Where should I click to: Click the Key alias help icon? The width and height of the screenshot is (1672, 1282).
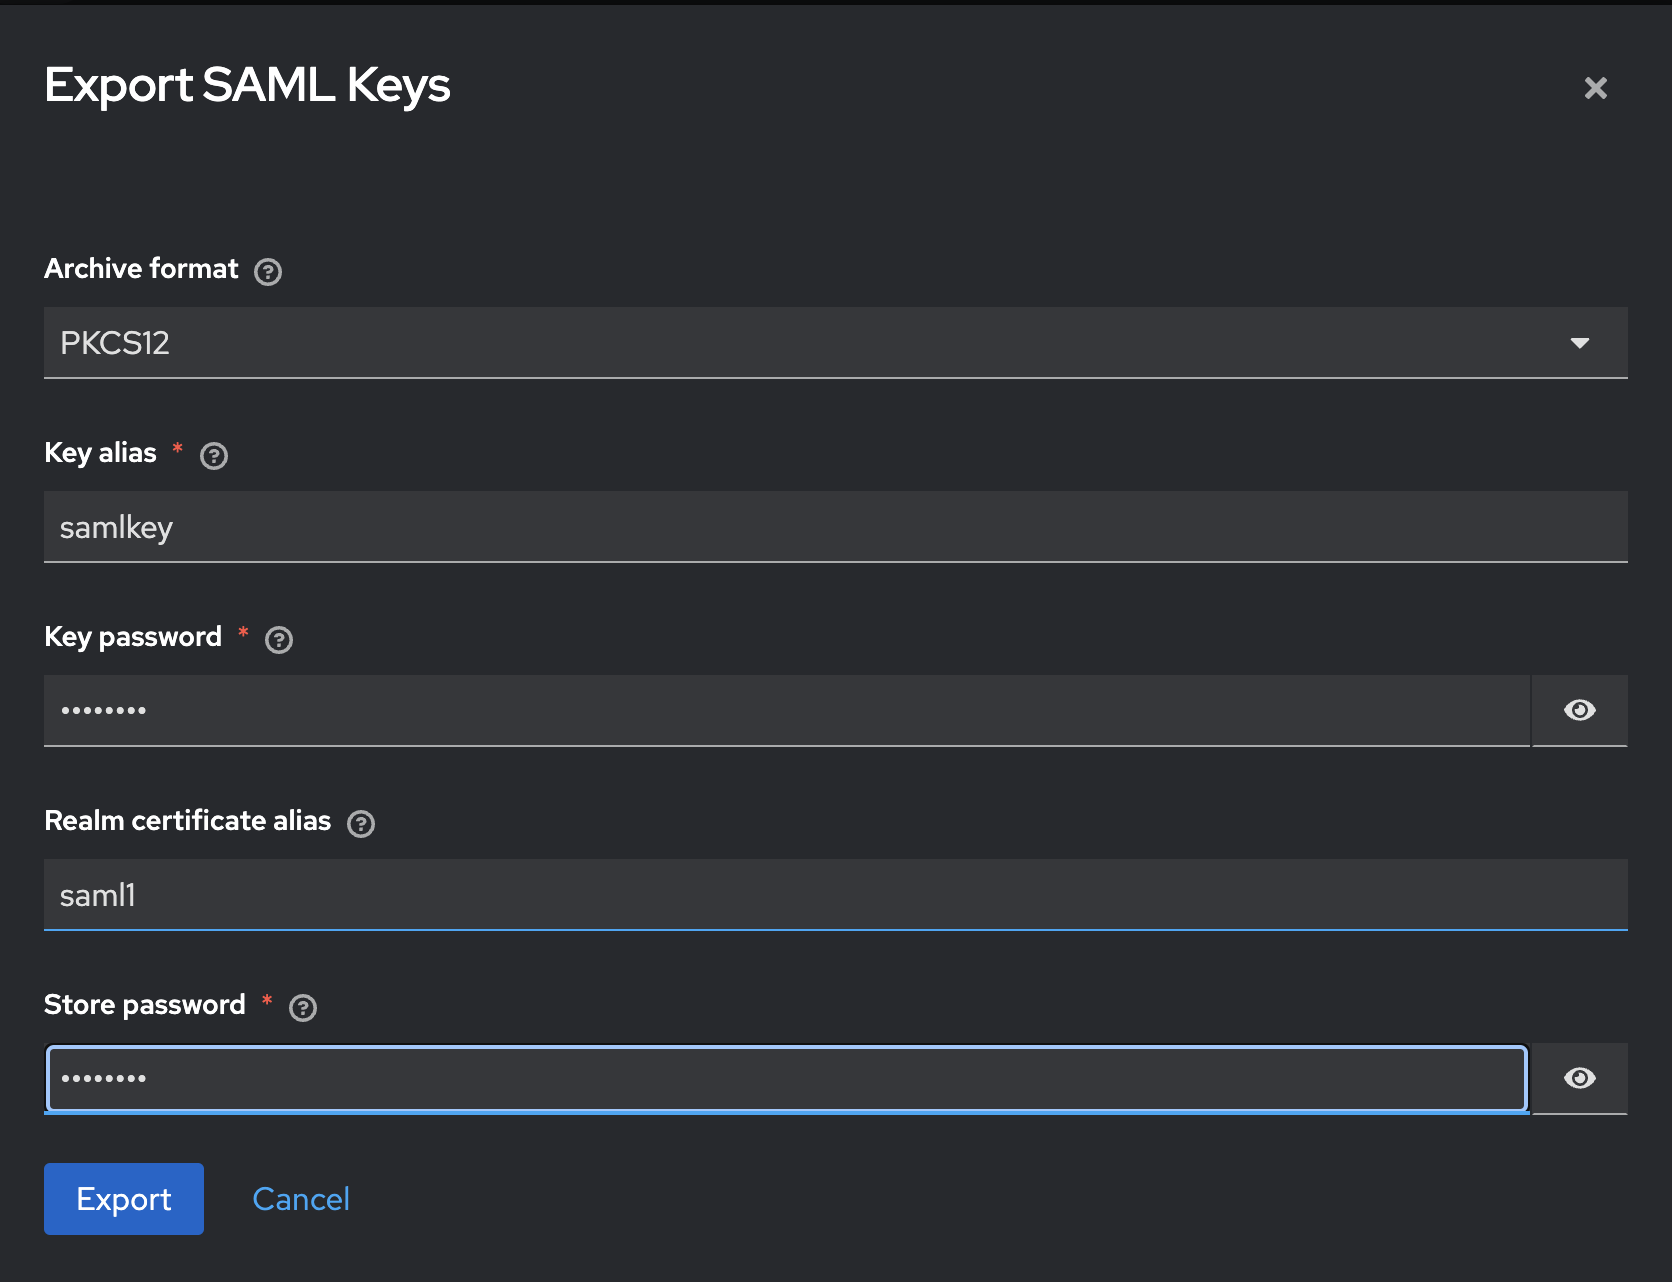tap(213, 456)
